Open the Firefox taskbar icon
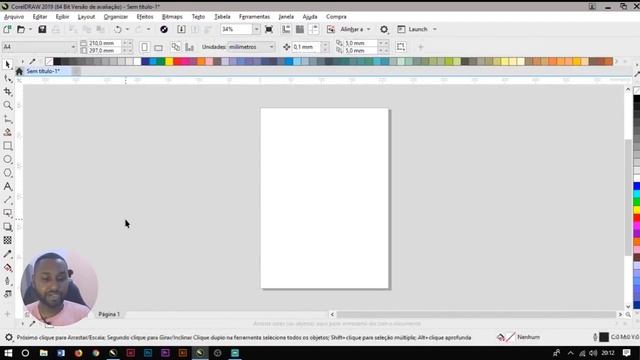The image size is (640, 360). (78, 353)
